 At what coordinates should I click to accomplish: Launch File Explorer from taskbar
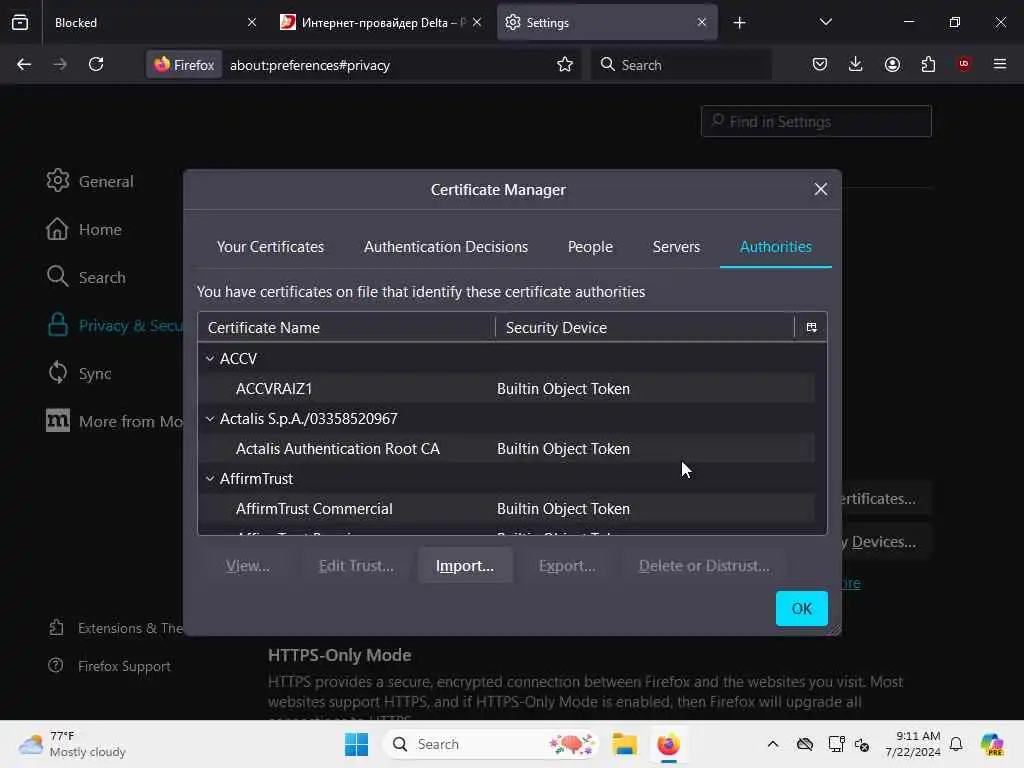624,744
